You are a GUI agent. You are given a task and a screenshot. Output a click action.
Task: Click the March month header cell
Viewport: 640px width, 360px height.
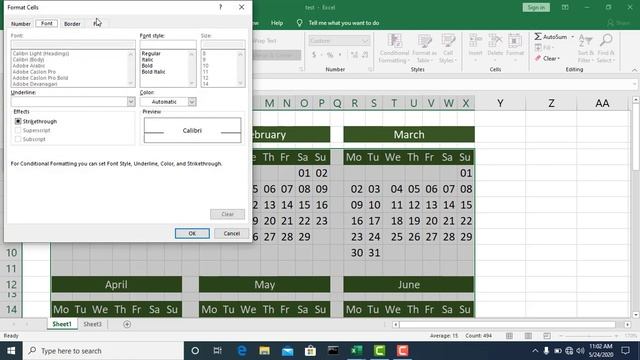pyautogui.click(x=409, y=135)
